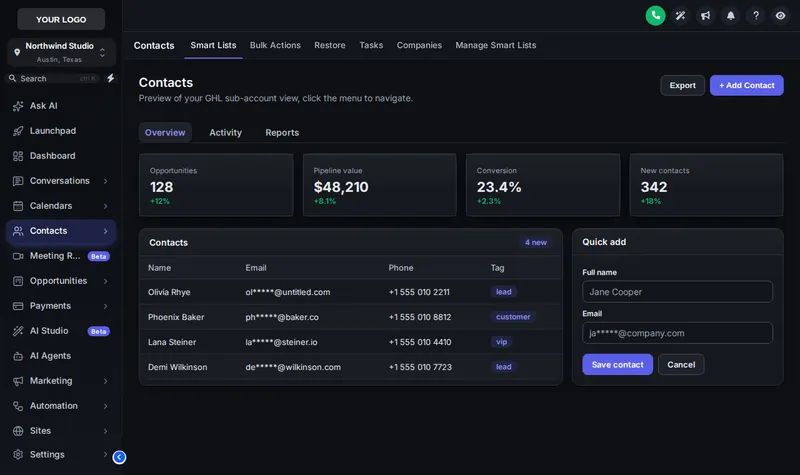This screenshot has width=800, height=475.
Task: Click the Email input in Quick add
Action: tap(677, 333)
